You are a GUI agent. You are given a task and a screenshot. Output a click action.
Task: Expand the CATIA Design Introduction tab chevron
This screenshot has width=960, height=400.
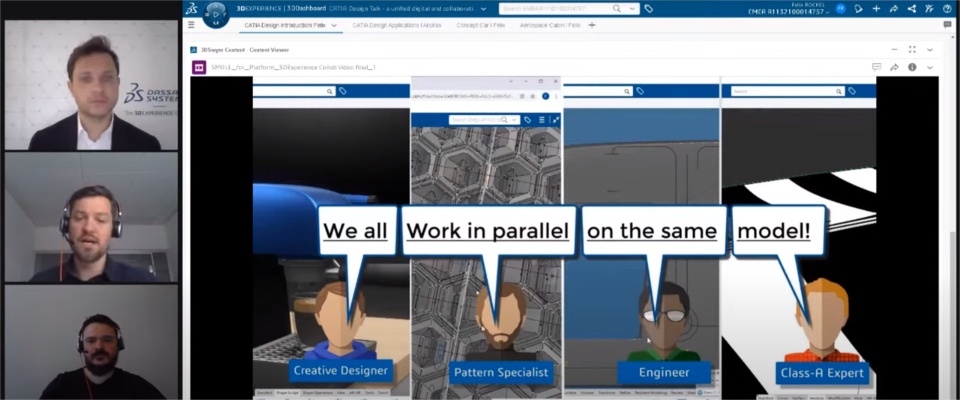[x=334, y=25]
